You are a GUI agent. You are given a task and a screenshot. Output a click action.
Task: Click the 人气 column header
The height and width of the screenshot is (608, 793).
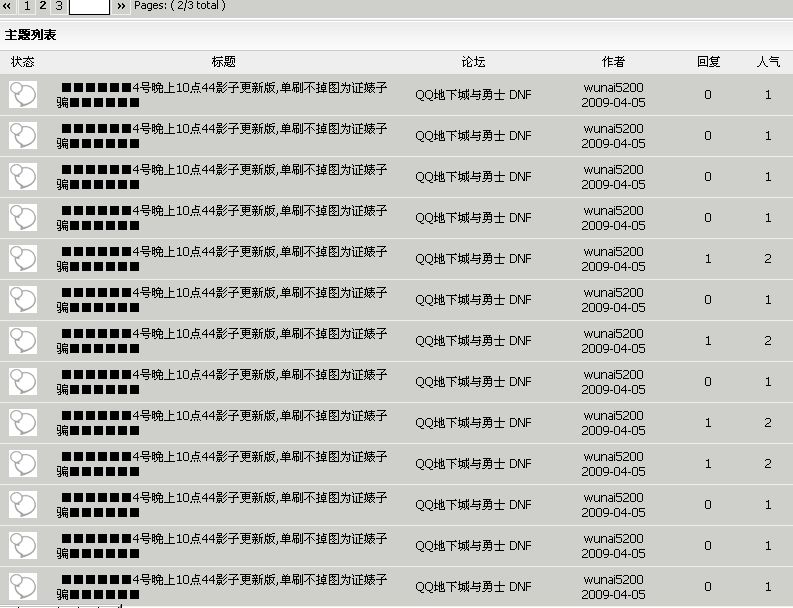point(768,62)
